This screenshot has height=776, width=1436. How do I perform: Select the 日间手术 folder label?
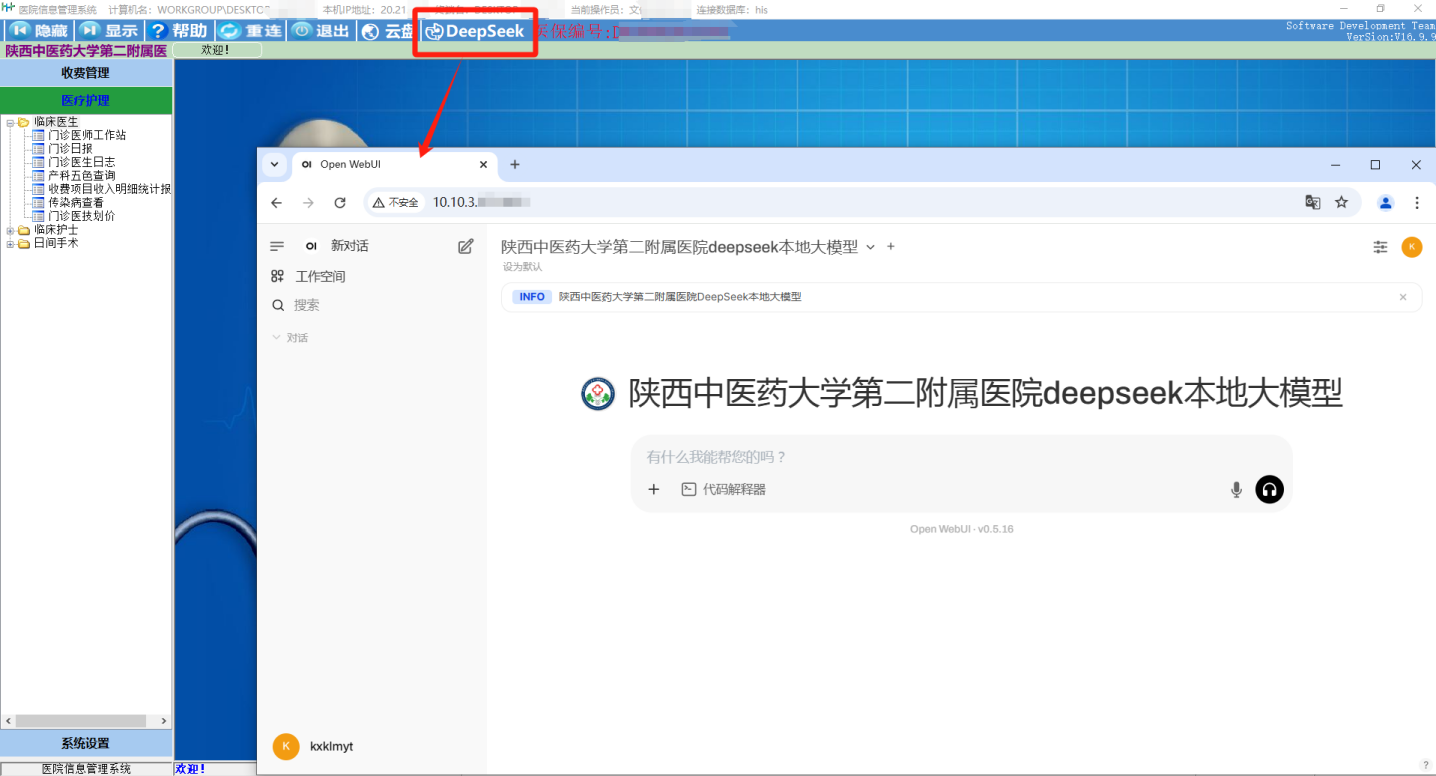click(55, 243)
